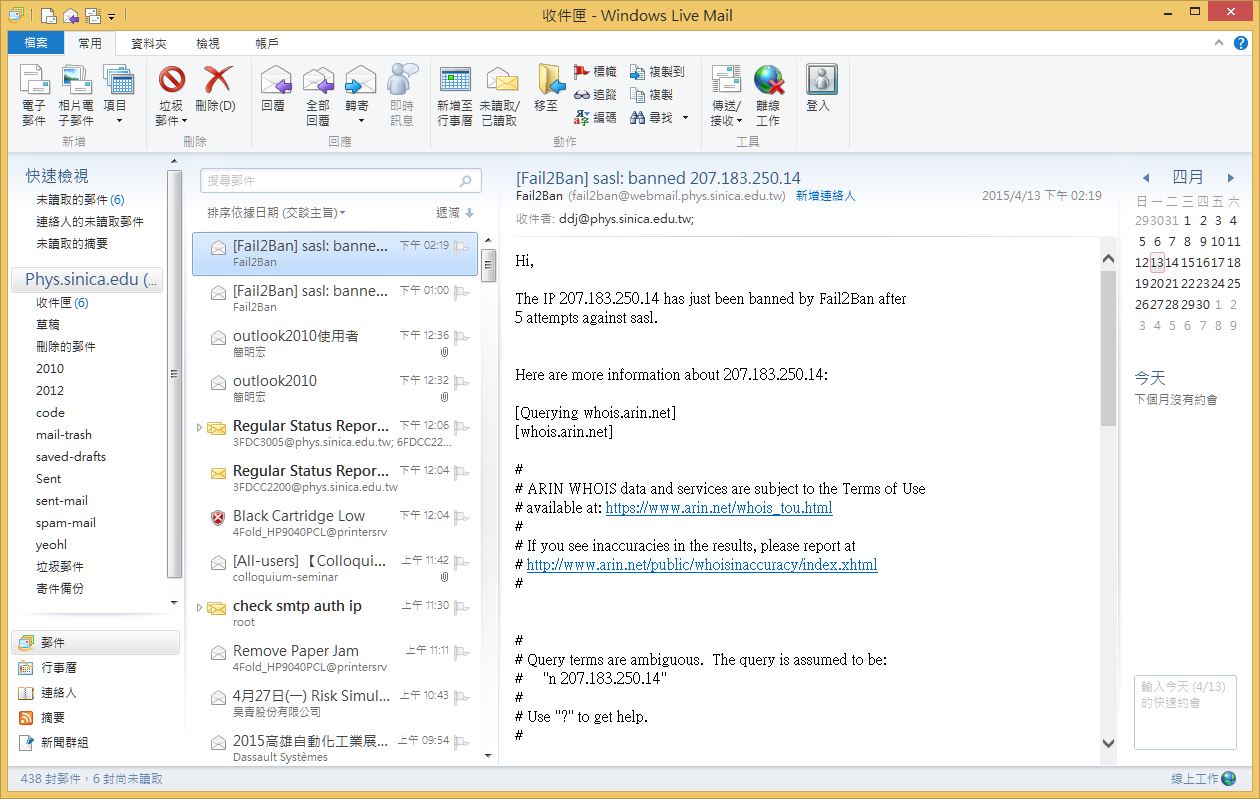Toggle sort direction (遞減)
1260x799 pixels.
click(x=455, y=213)
